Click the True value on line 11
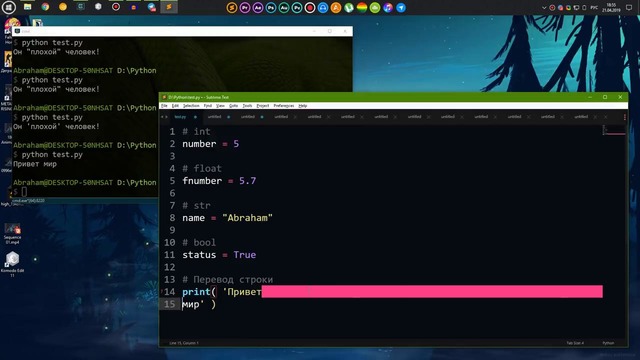The image size is (640, 360). pos(244,255)
